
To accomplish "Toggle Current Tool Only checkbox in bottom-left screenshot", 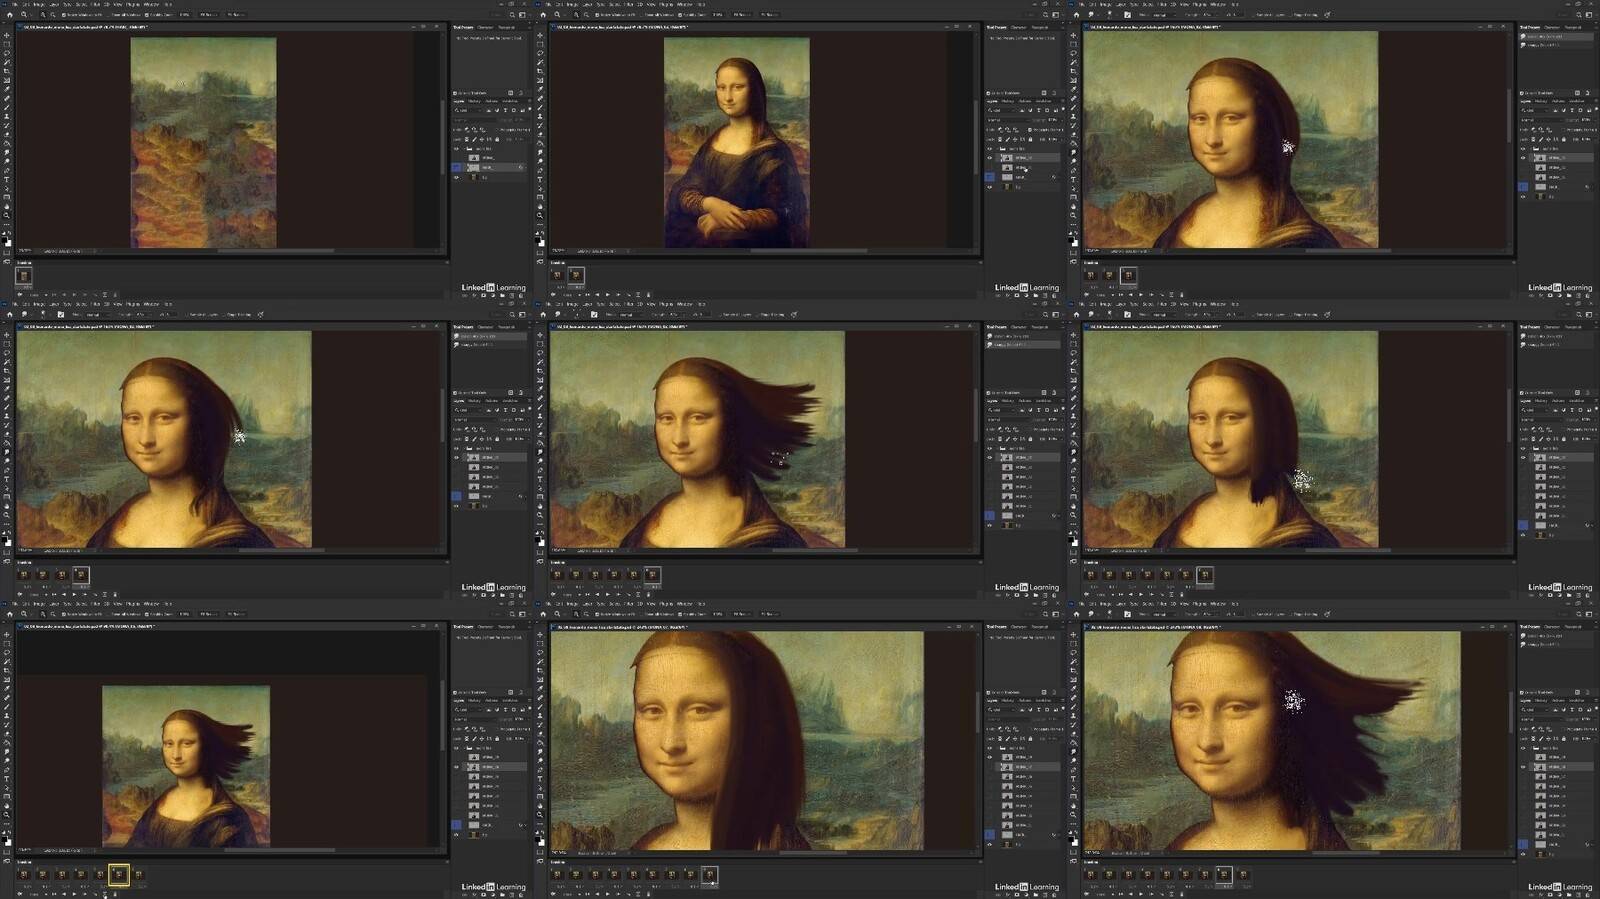I will [x=455, y=692].
